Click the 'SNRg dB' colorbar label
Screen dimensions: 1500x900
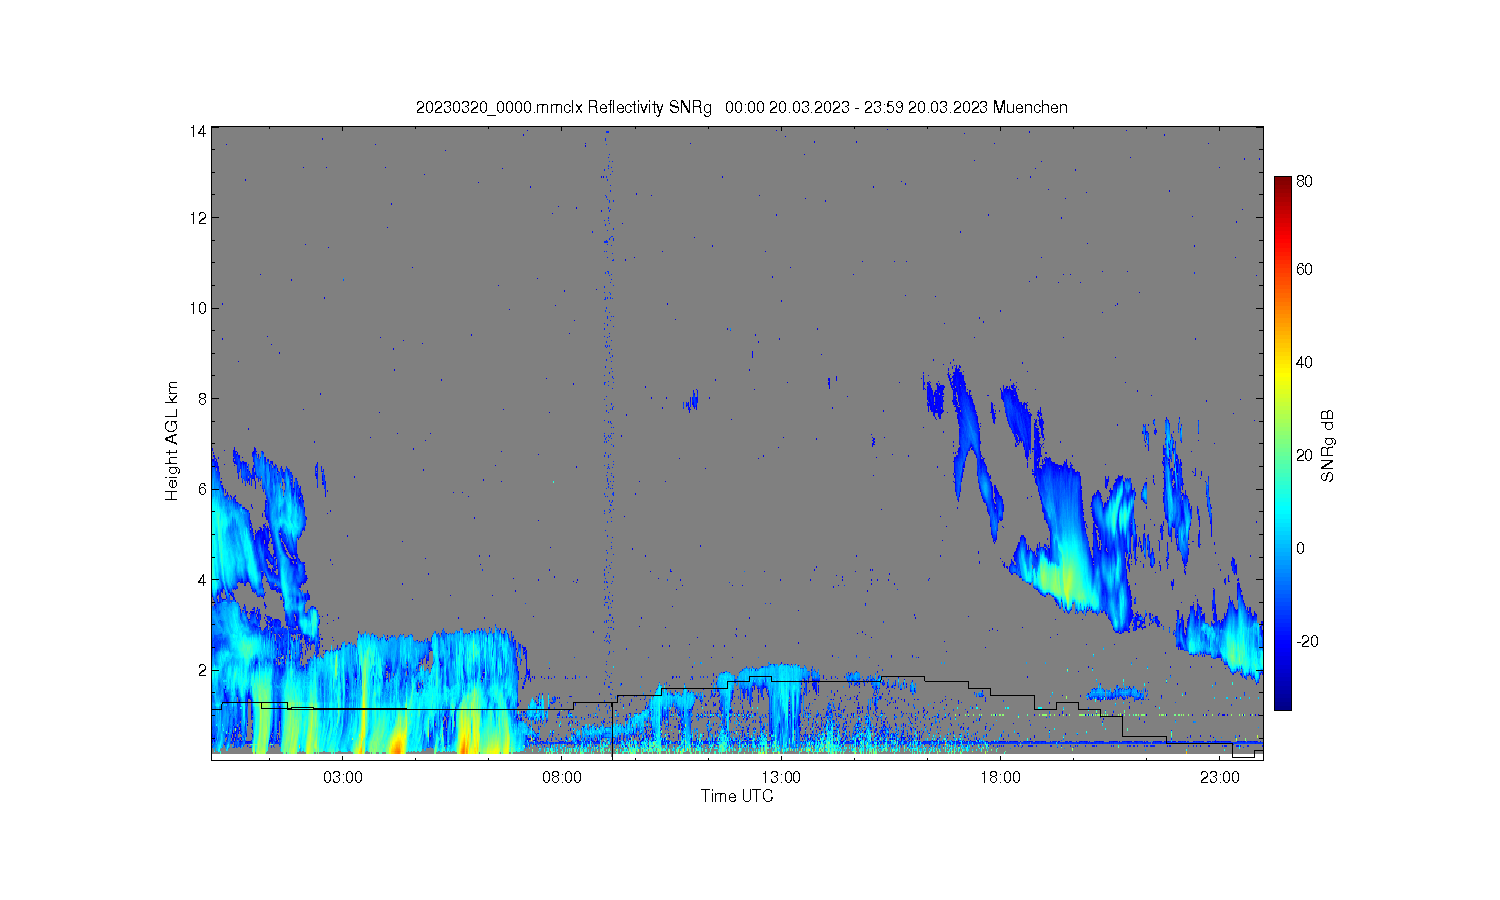tap(1328, 446)
